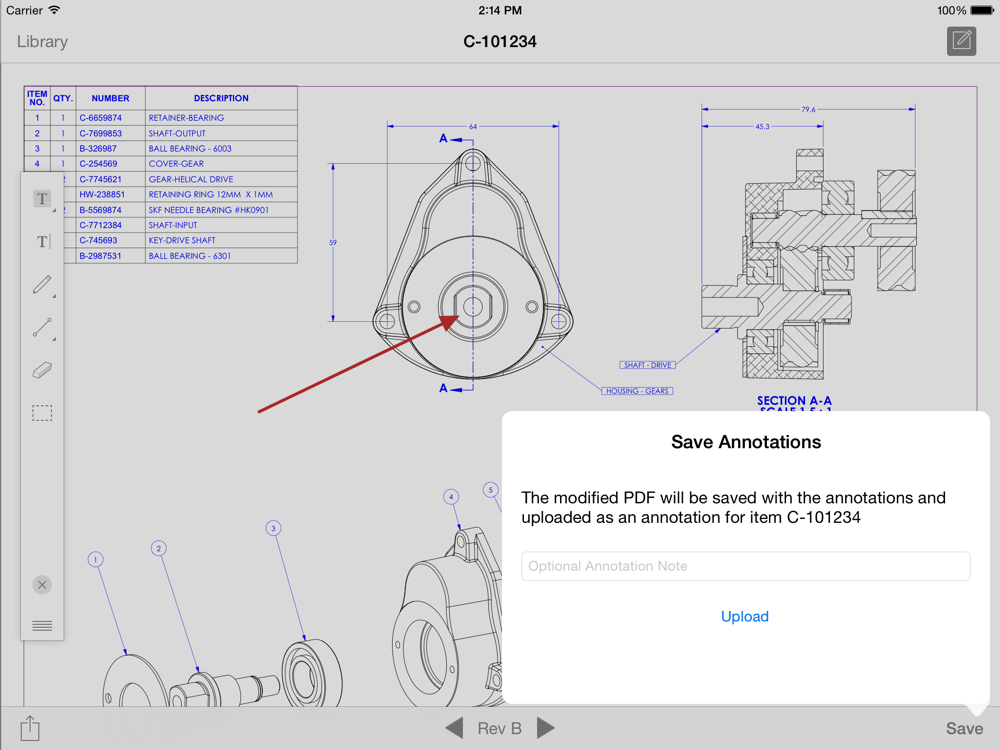Tap balloon number 5 in exploded view
The image size is (1000, 750).
(490, 490)
